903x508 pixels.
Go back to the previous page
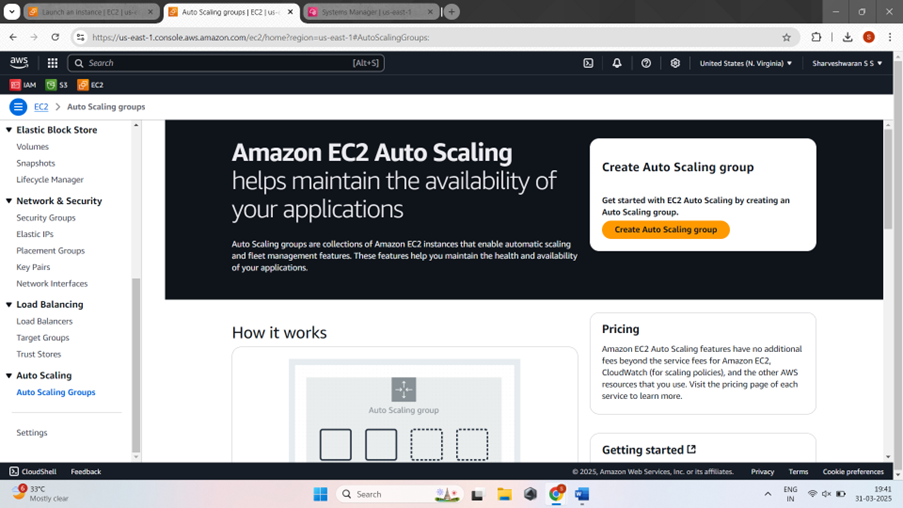pos(13,37)
